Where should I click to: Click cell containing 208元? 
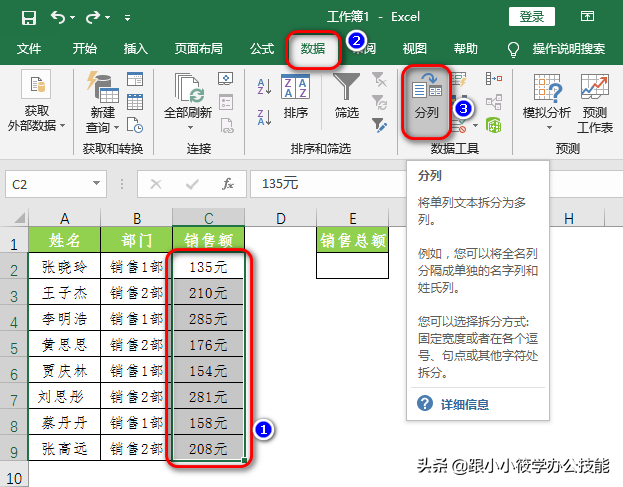(x=208, y=448)
